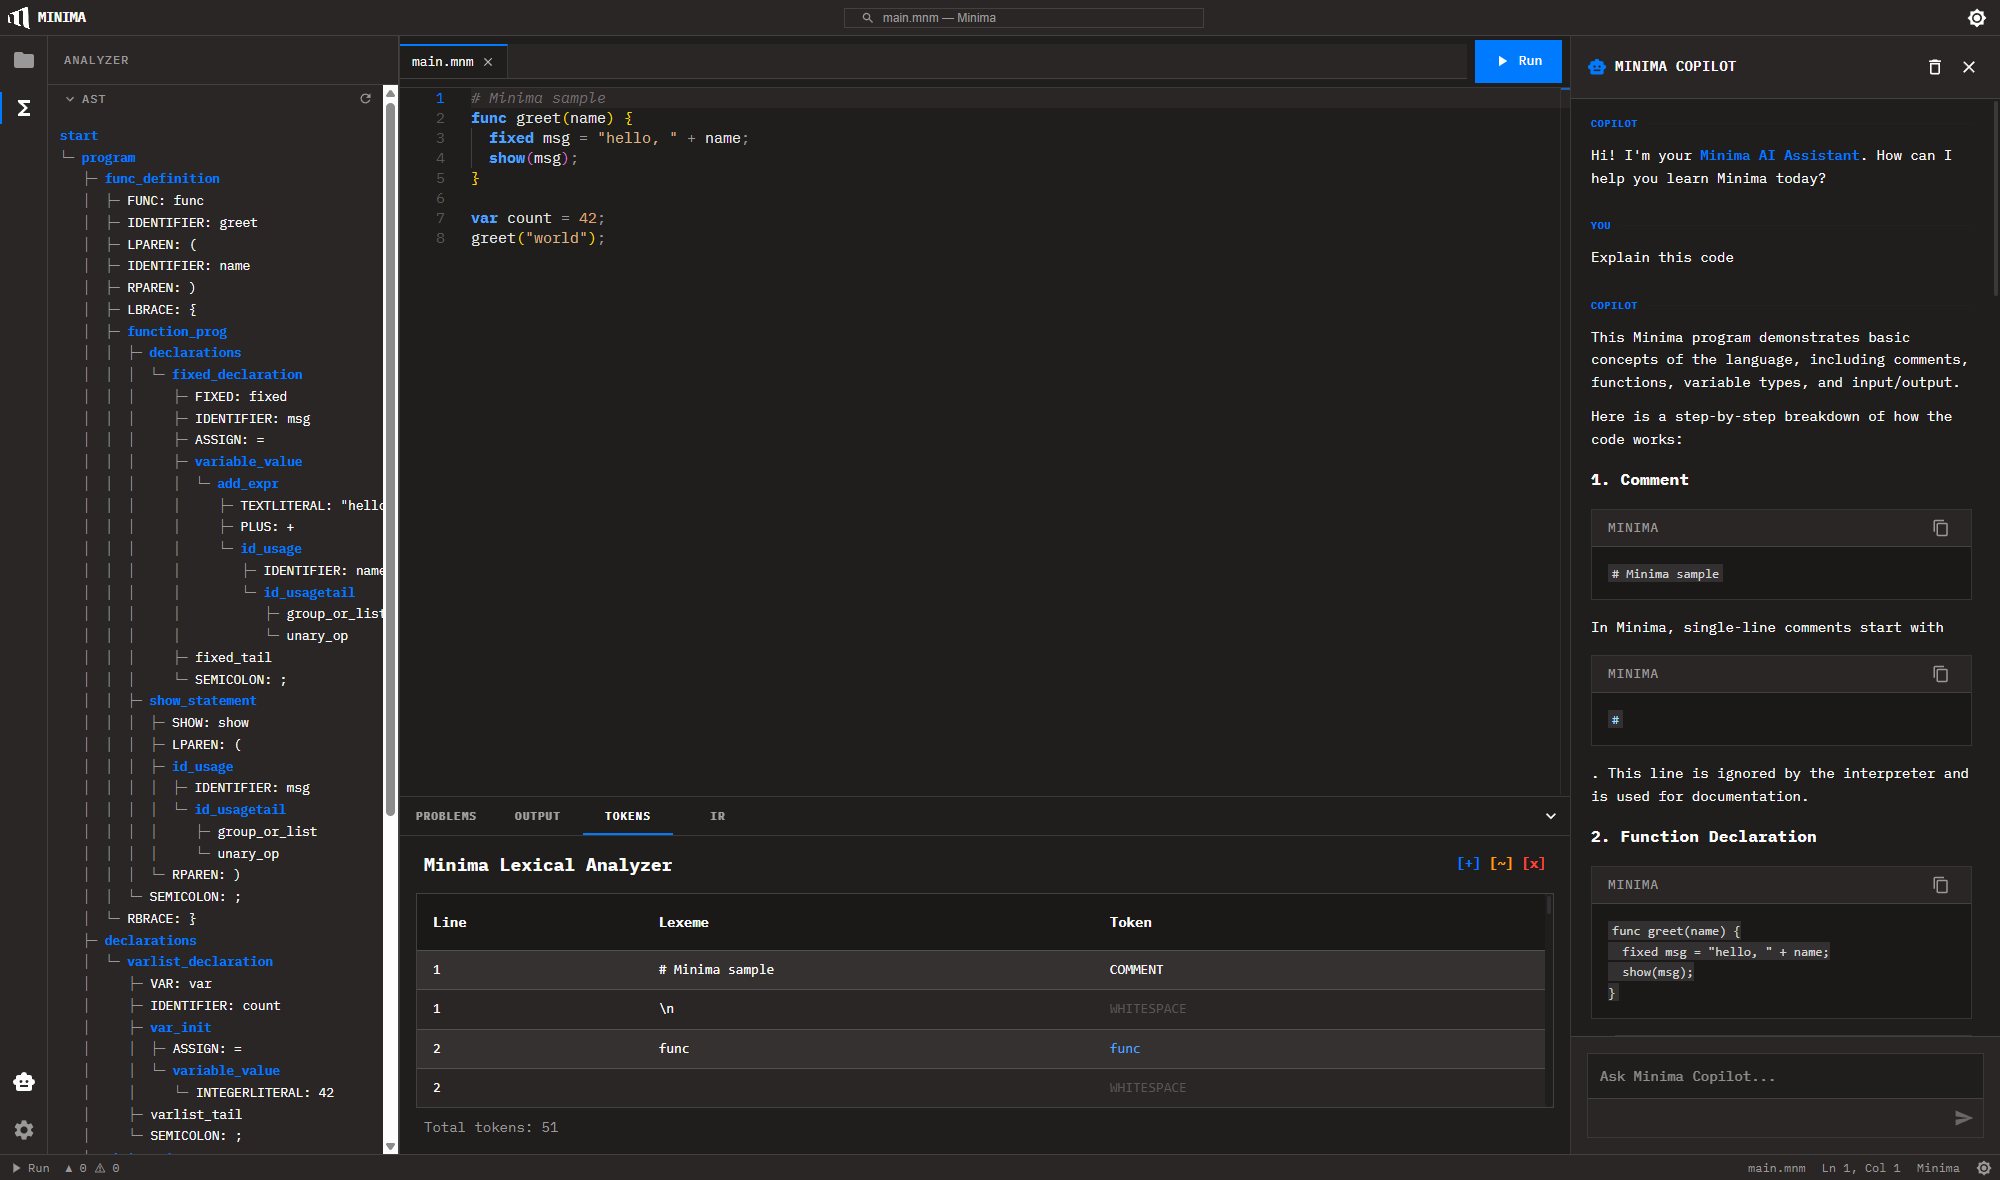The image size is (2000, 1180).
Task: Click the func token in tokens table
Action: click(1125, 1049)
